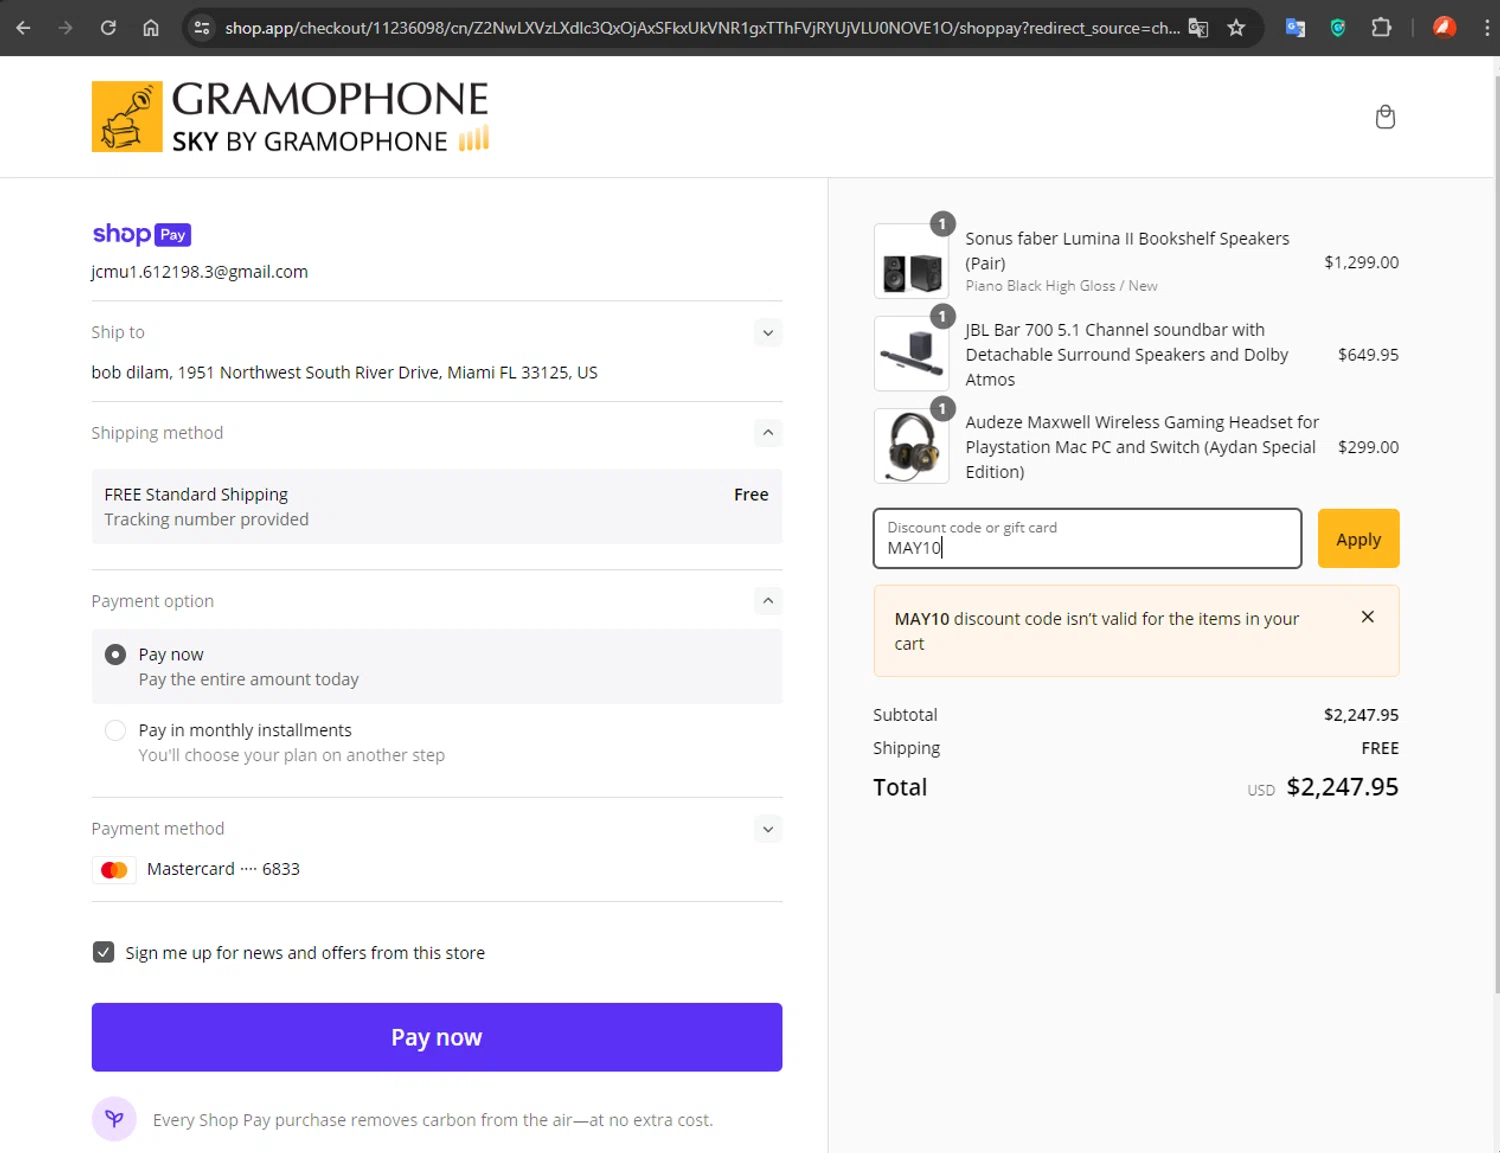Click the JBL Bar 700 product name
This screenshot has height=1153, width=1500.
click(1127, 355)
